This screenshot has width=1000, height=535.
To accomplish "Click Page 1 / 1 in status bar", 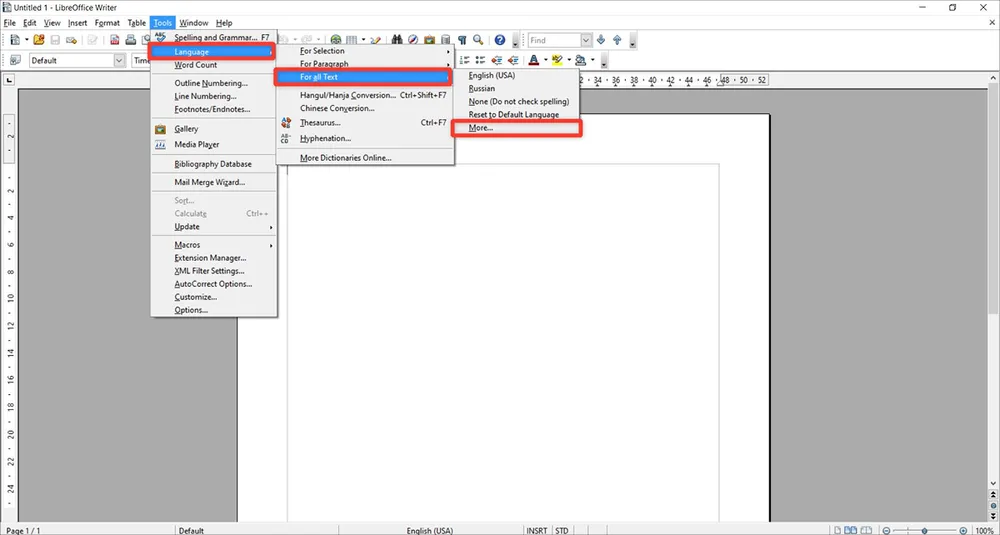I will (23, 531).
